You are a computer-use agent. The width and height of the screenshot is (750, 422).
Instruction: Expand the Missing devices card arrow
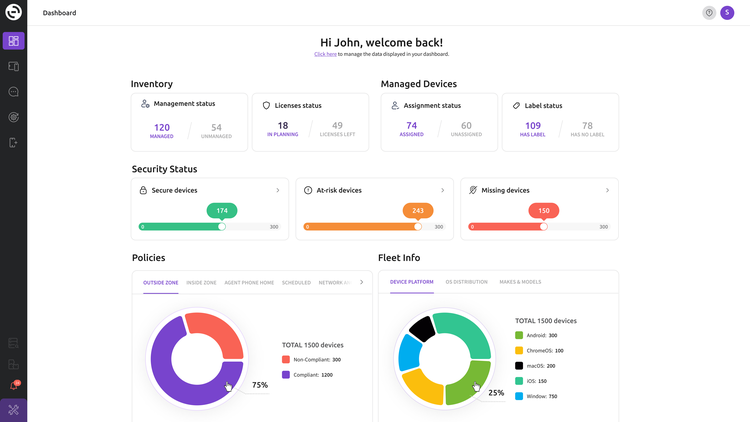pos(607,190)
